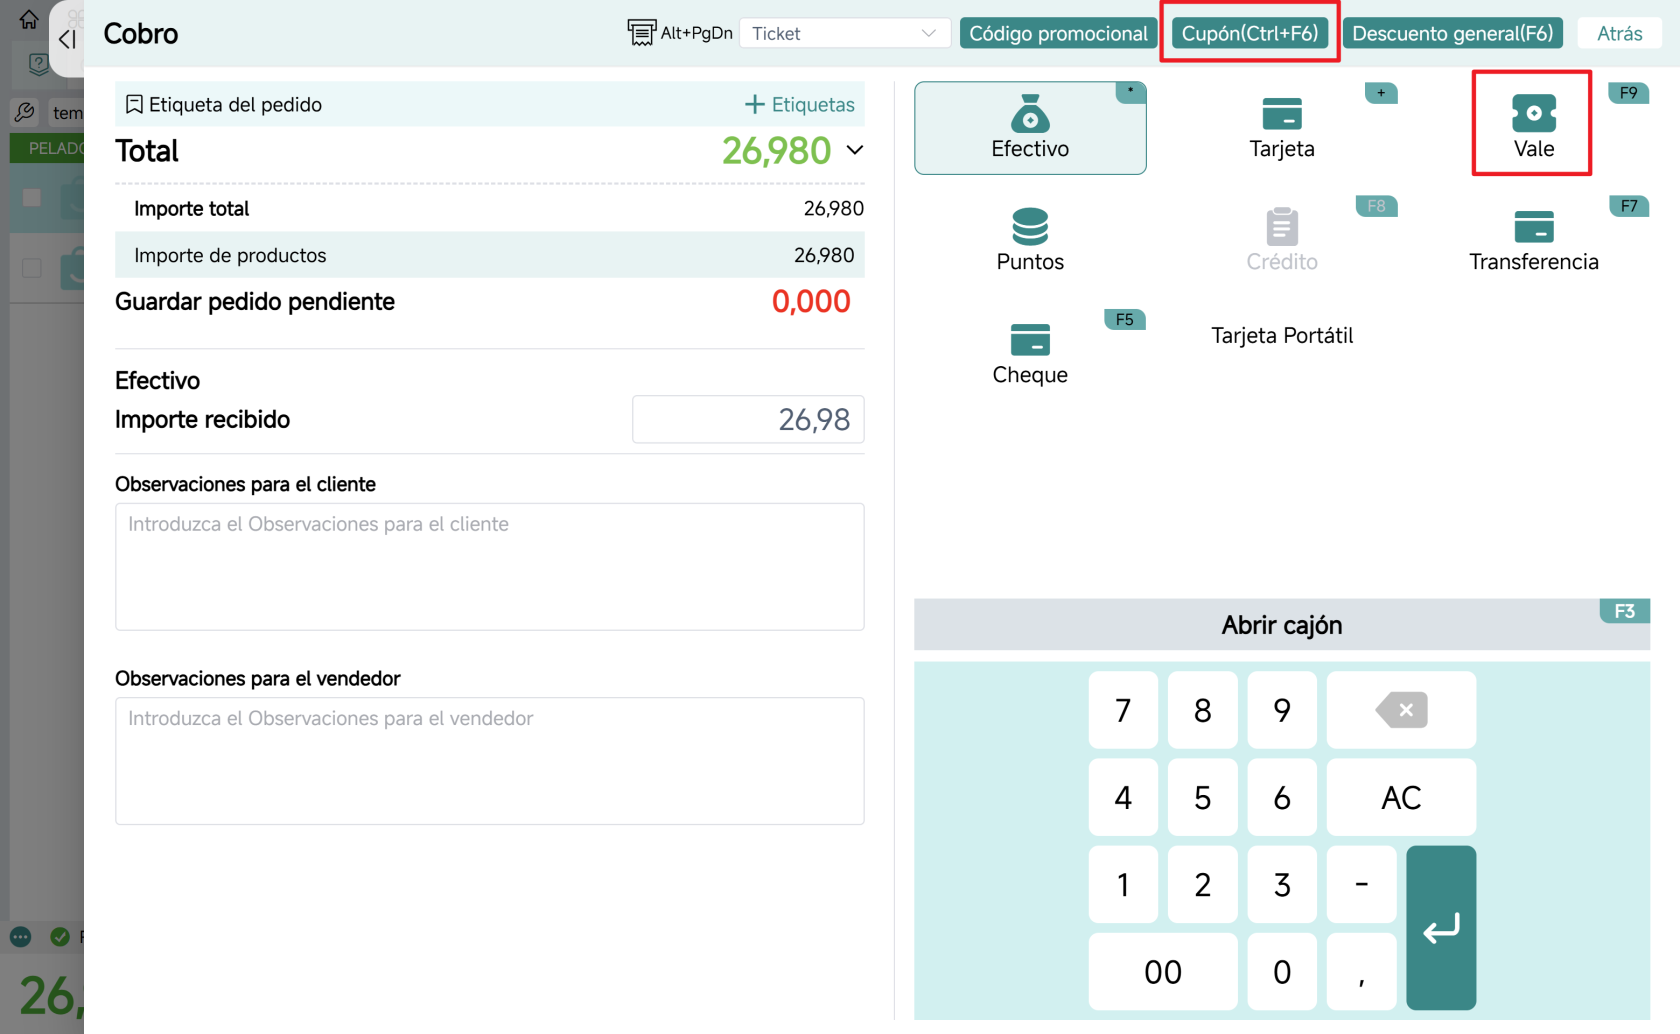
Task: Open Descuento general(F6) discount
Action: pyautogui.click(x=1452, y=33)
